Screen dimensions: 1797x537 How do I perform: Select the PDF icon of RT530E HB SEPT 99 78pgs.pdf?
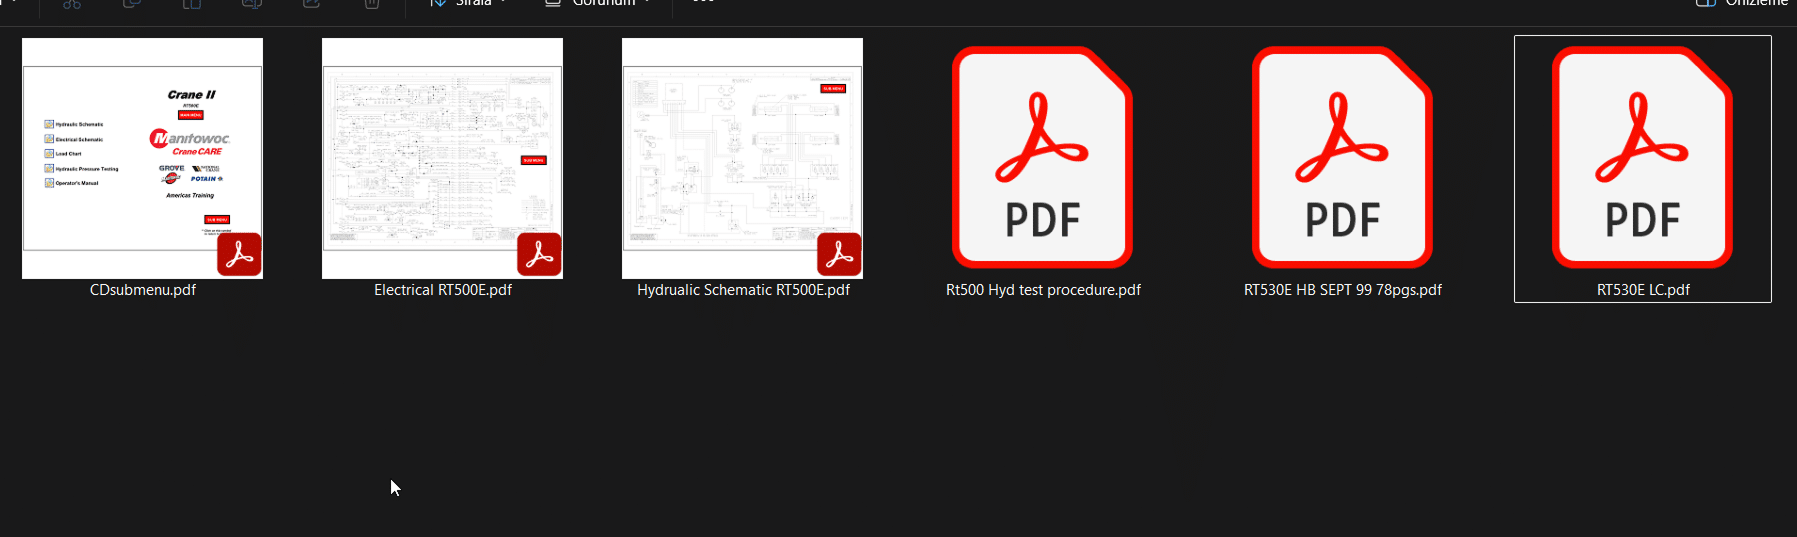point(1342,157)
